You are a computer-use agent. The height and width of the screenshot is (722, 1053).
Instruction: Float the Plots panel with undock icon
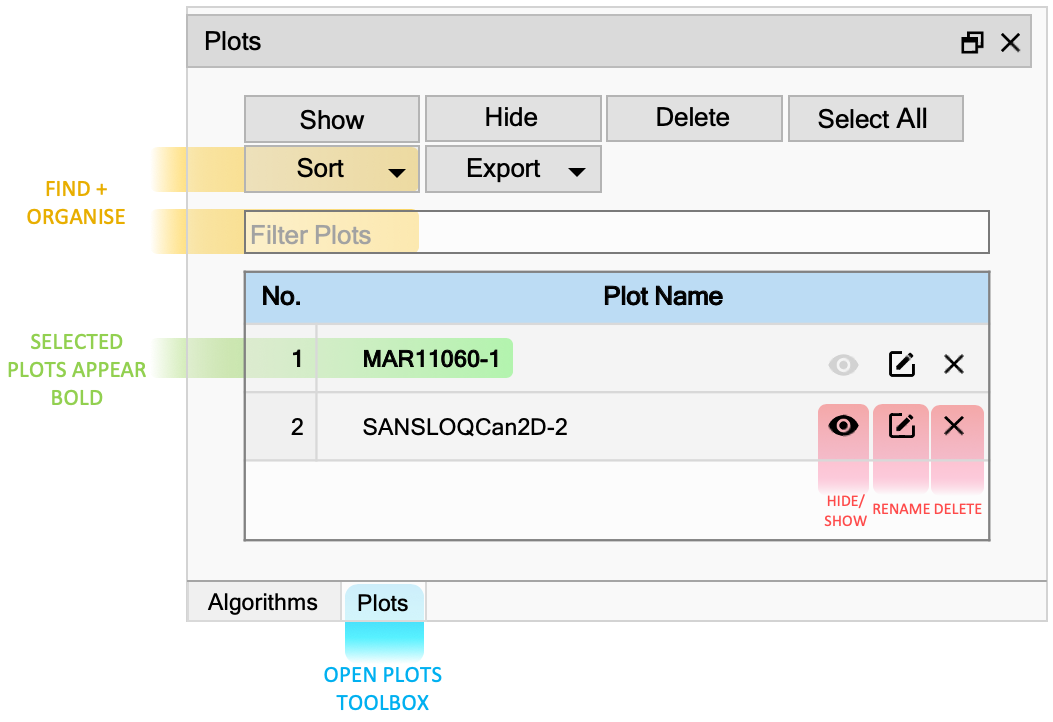point(972,42)
